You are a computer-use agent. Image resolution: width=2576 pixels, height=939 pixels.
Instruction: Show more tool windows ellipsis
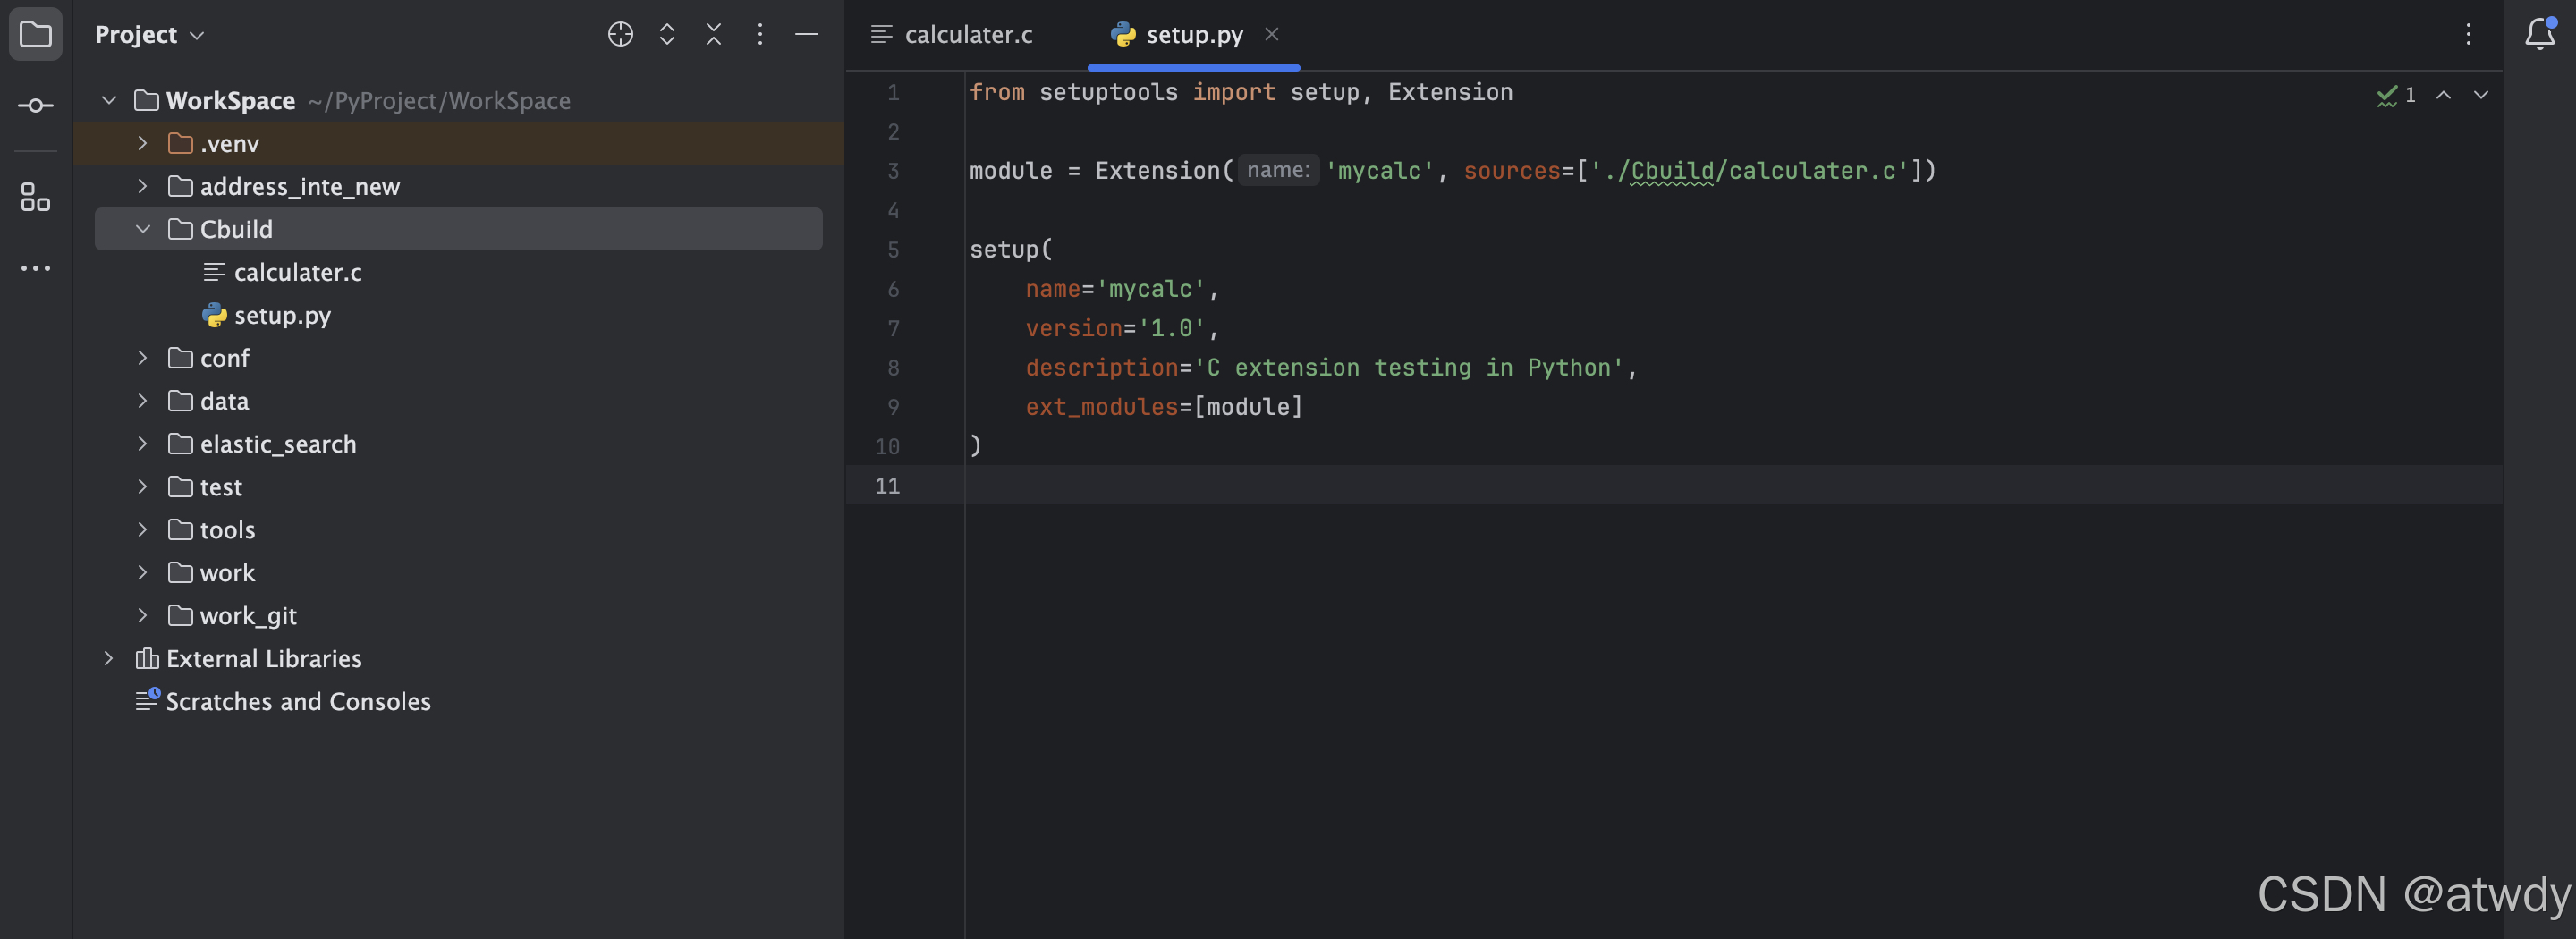coord(35,268)
